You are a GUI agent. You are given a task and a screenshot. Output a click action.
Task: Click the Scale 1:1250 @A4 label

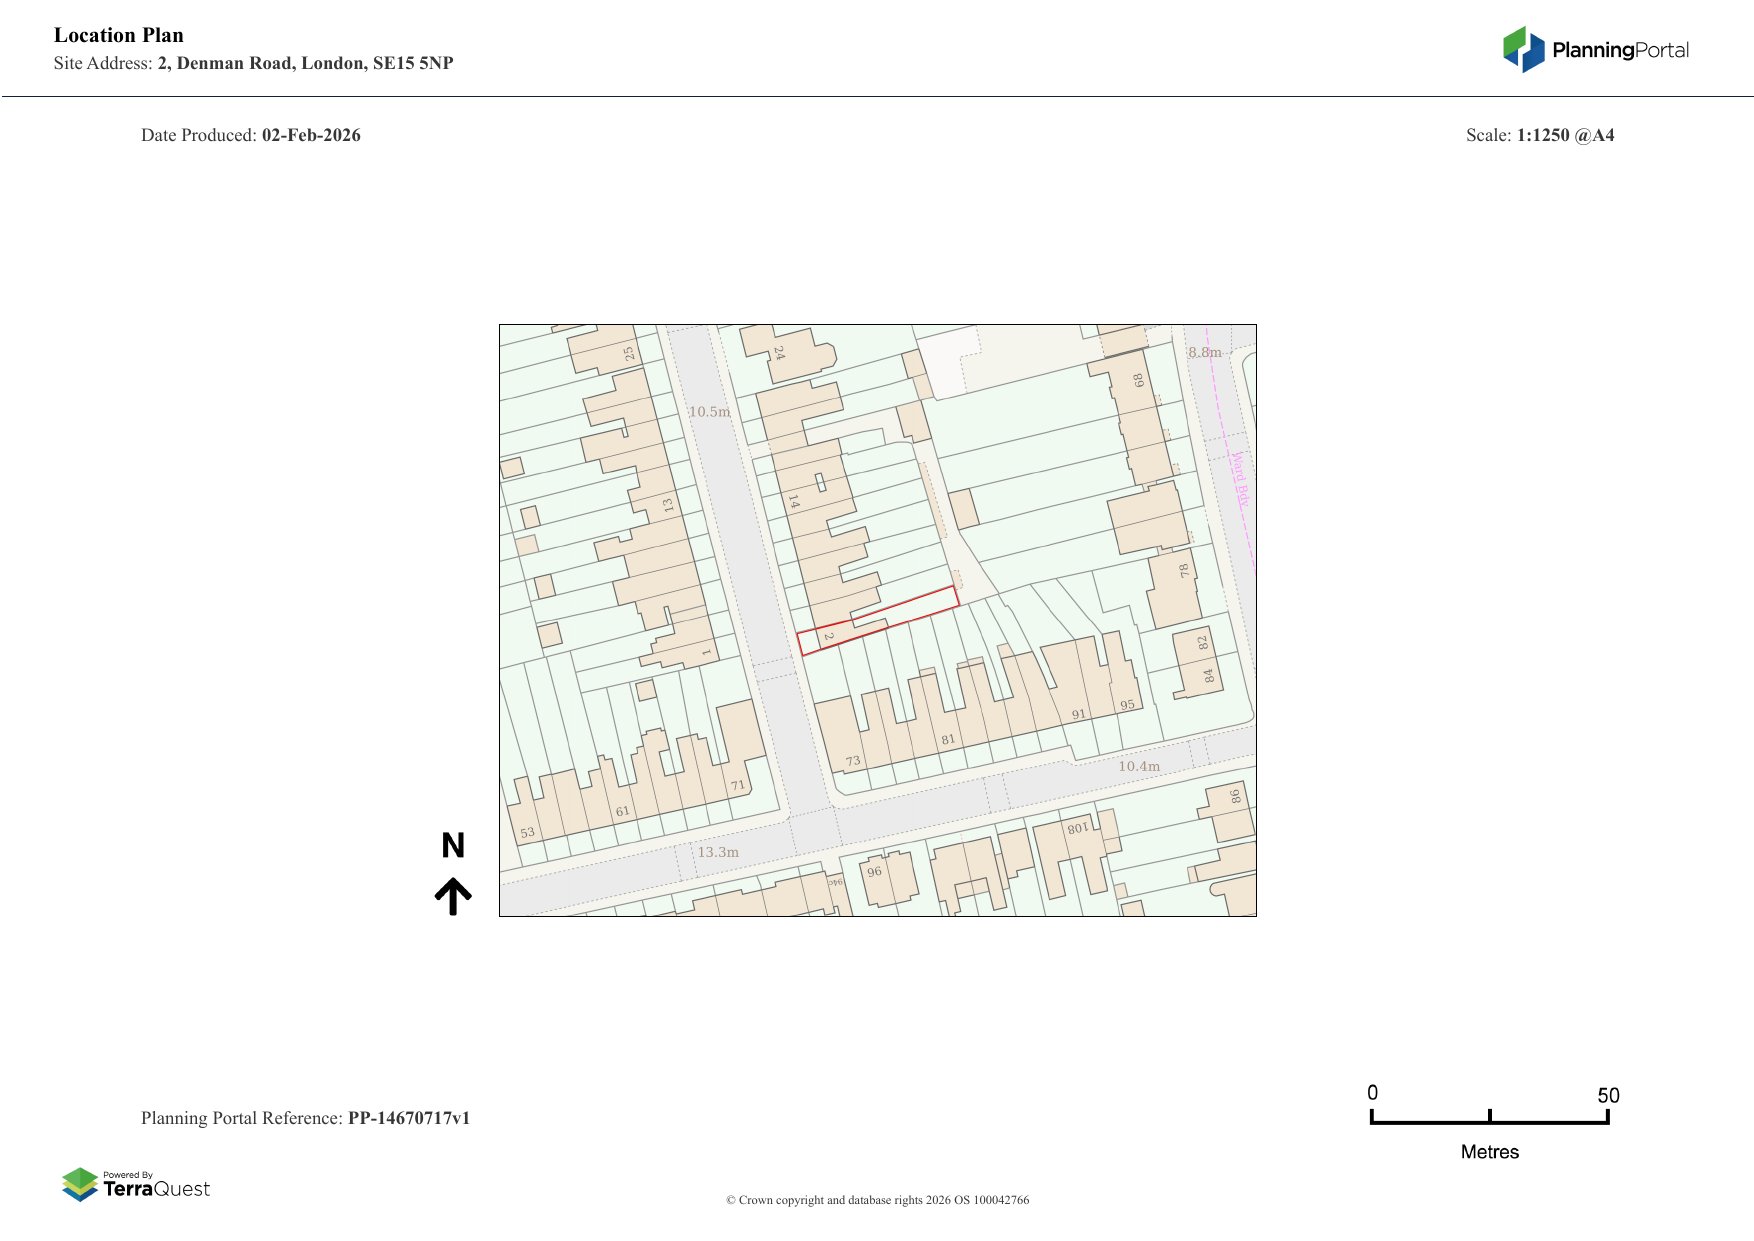(x=1540, y=135)
